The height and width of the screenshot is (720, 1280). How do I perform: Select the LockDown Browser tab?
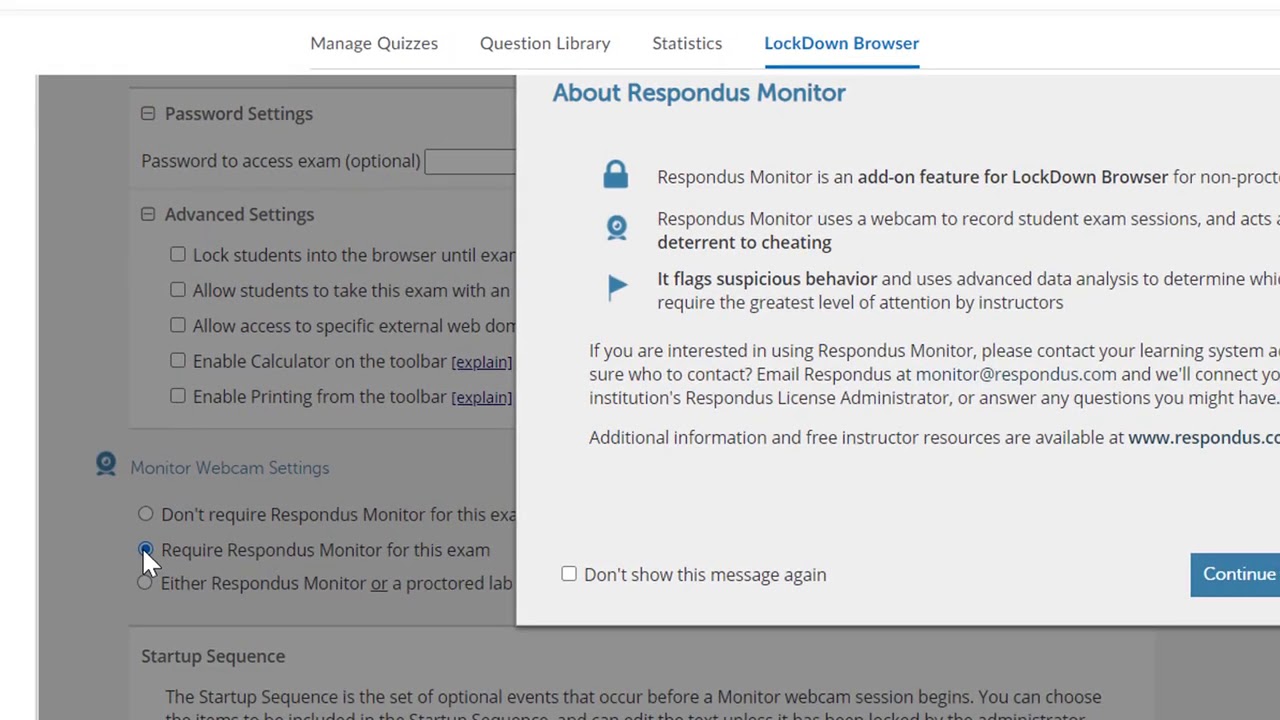point(841,43)
